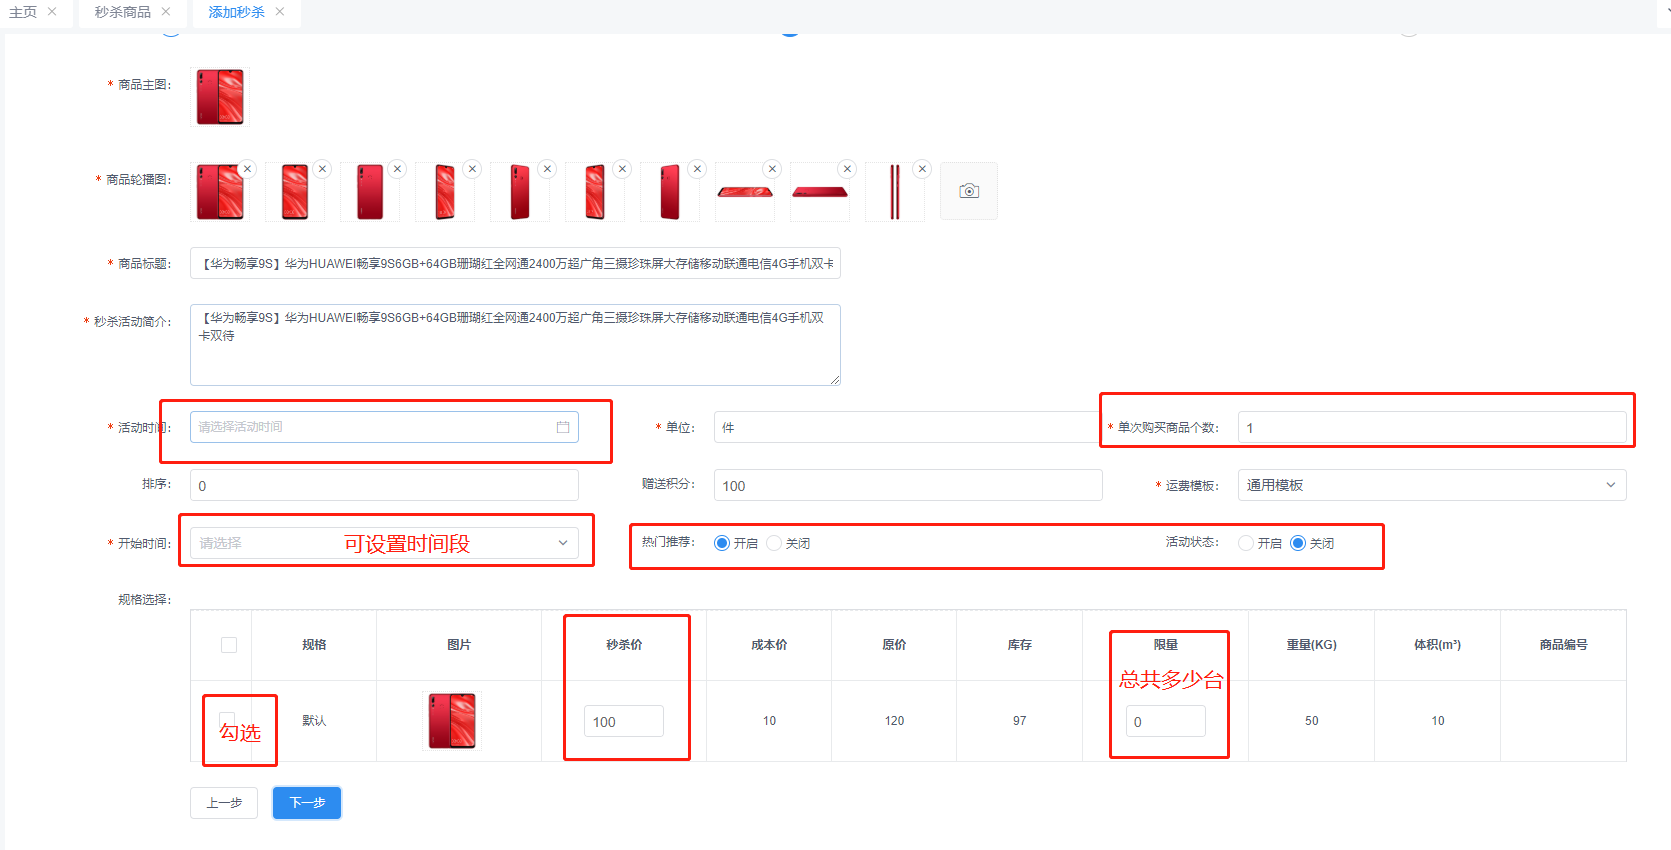Toggle the select-all checkbox in spec table header
The image size is (1671, 850).
[229, 645]
